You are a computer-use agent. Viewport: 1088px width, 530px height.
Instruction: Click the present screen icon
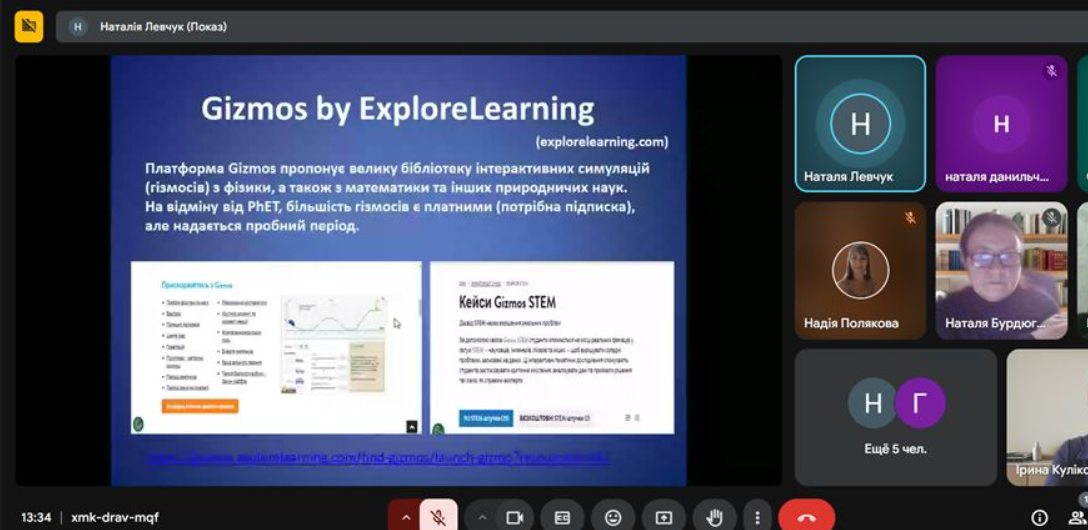[663, 518]
